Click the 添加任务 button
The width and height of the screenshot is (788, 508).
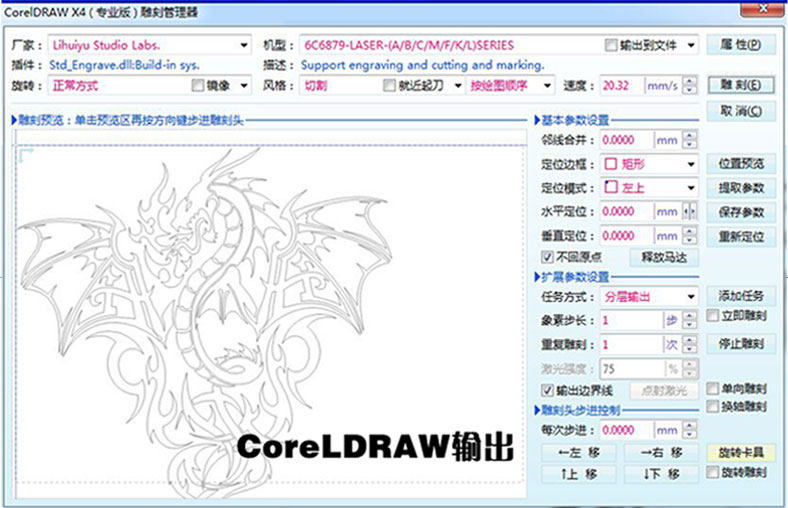[x=741, y=295]
